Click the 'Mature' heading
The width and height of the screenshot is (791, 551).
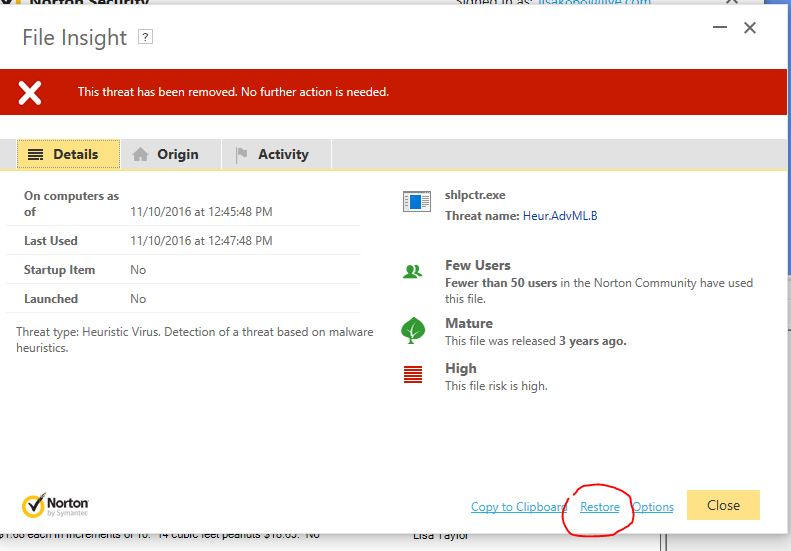[469, 323]
